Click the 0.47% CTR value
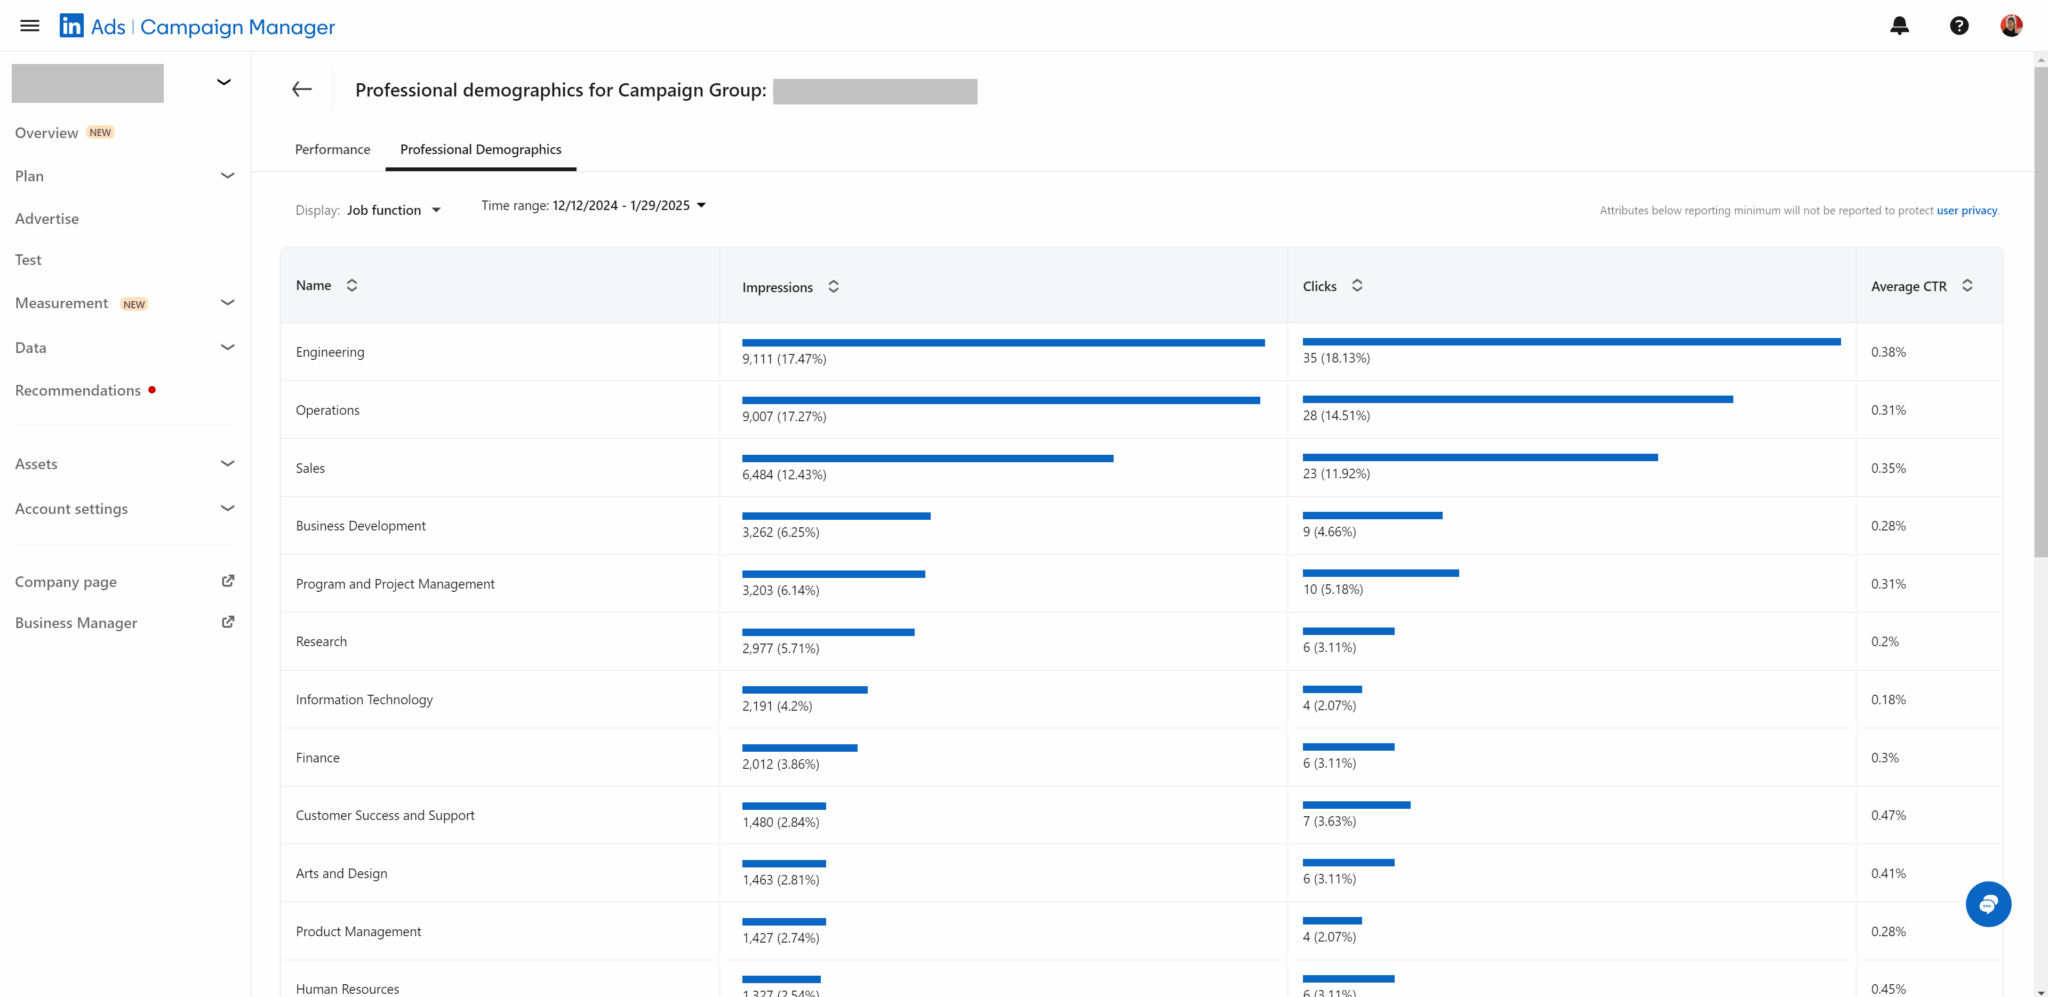 1888,815
